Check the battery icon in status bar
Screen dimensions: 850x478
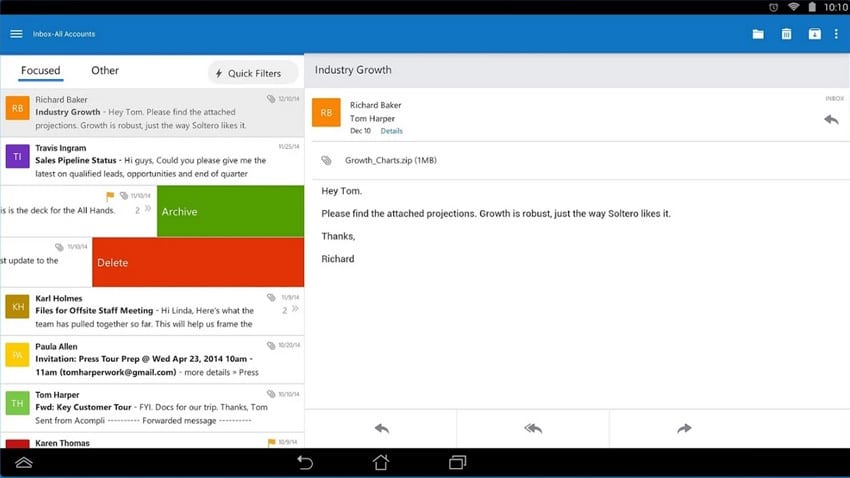pos(812,7)
